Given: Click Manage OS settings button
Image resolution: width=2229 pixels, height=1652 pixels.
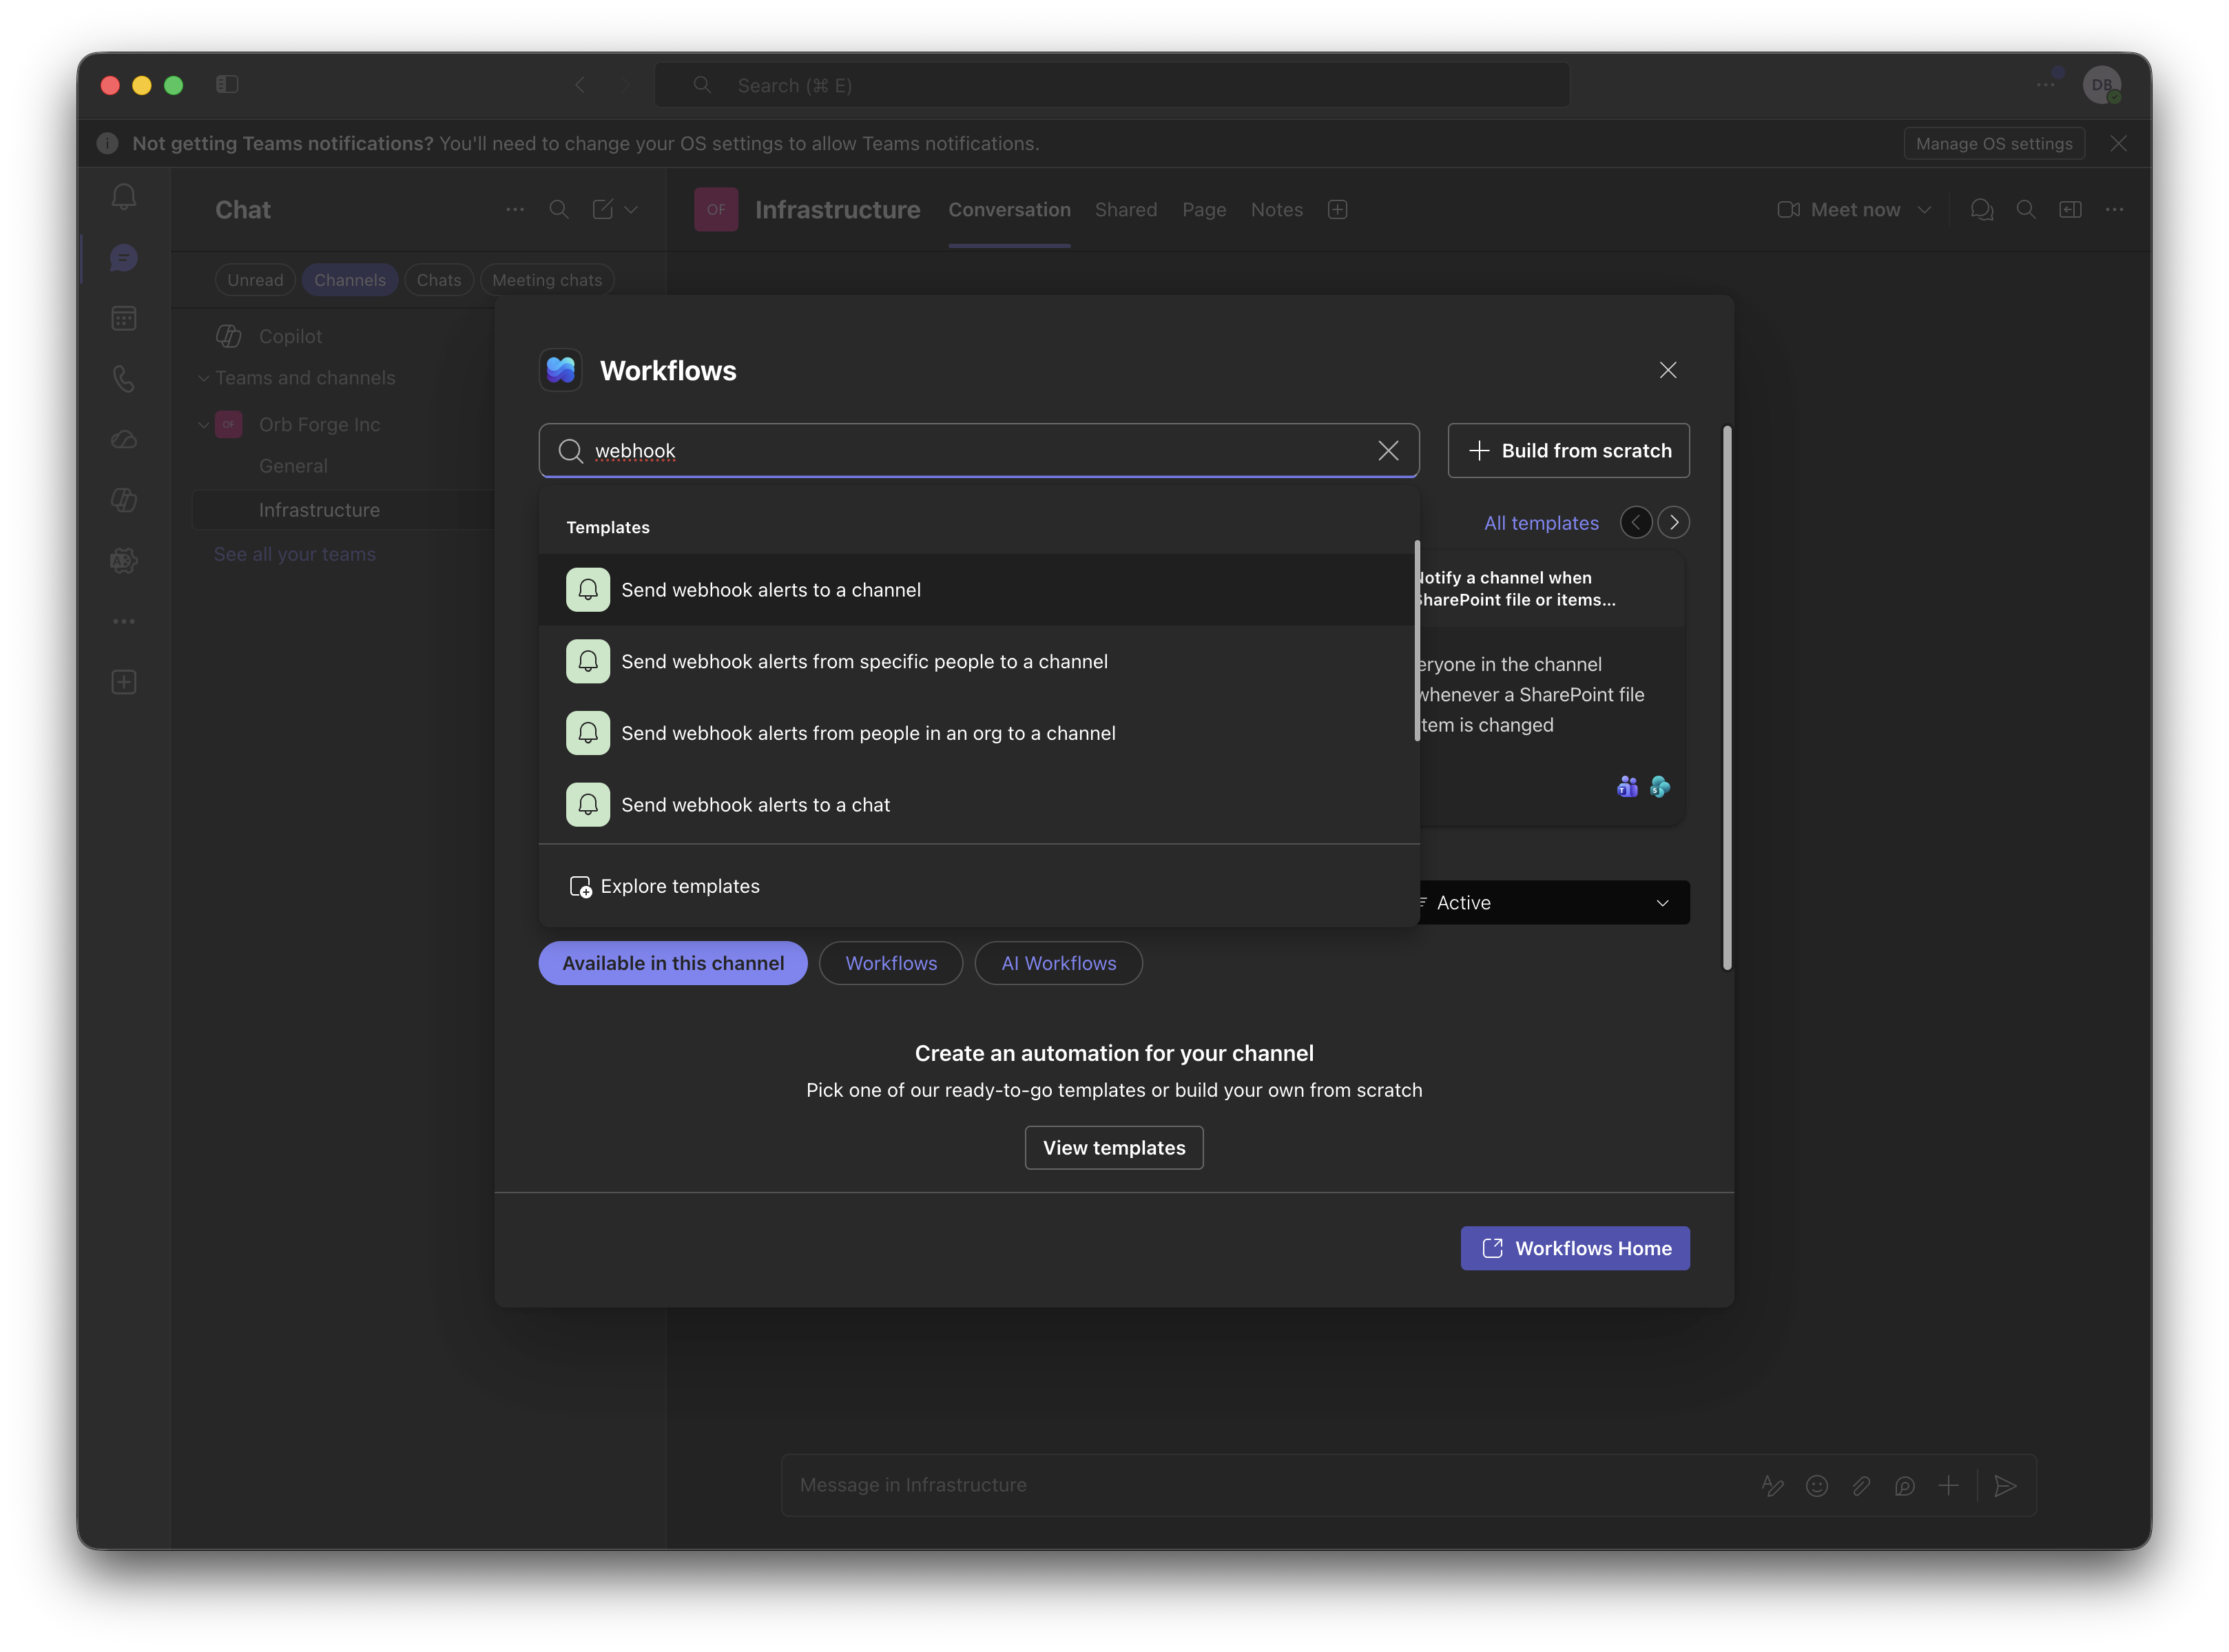Looking at the screenshot, I should (1994, 144).
